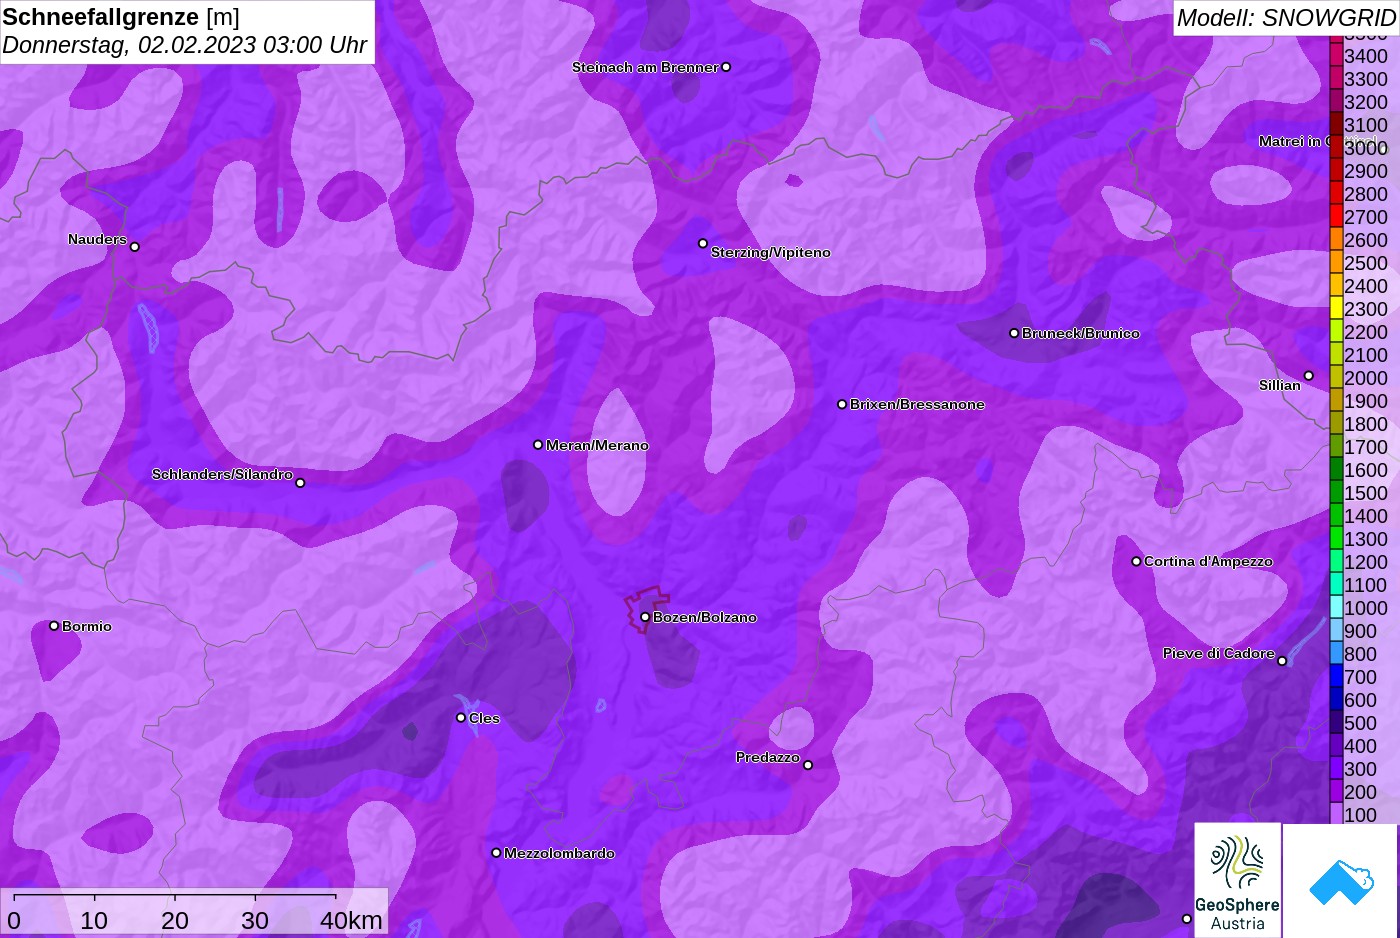Click the Mezzolombardo city marker

(496, 853)
